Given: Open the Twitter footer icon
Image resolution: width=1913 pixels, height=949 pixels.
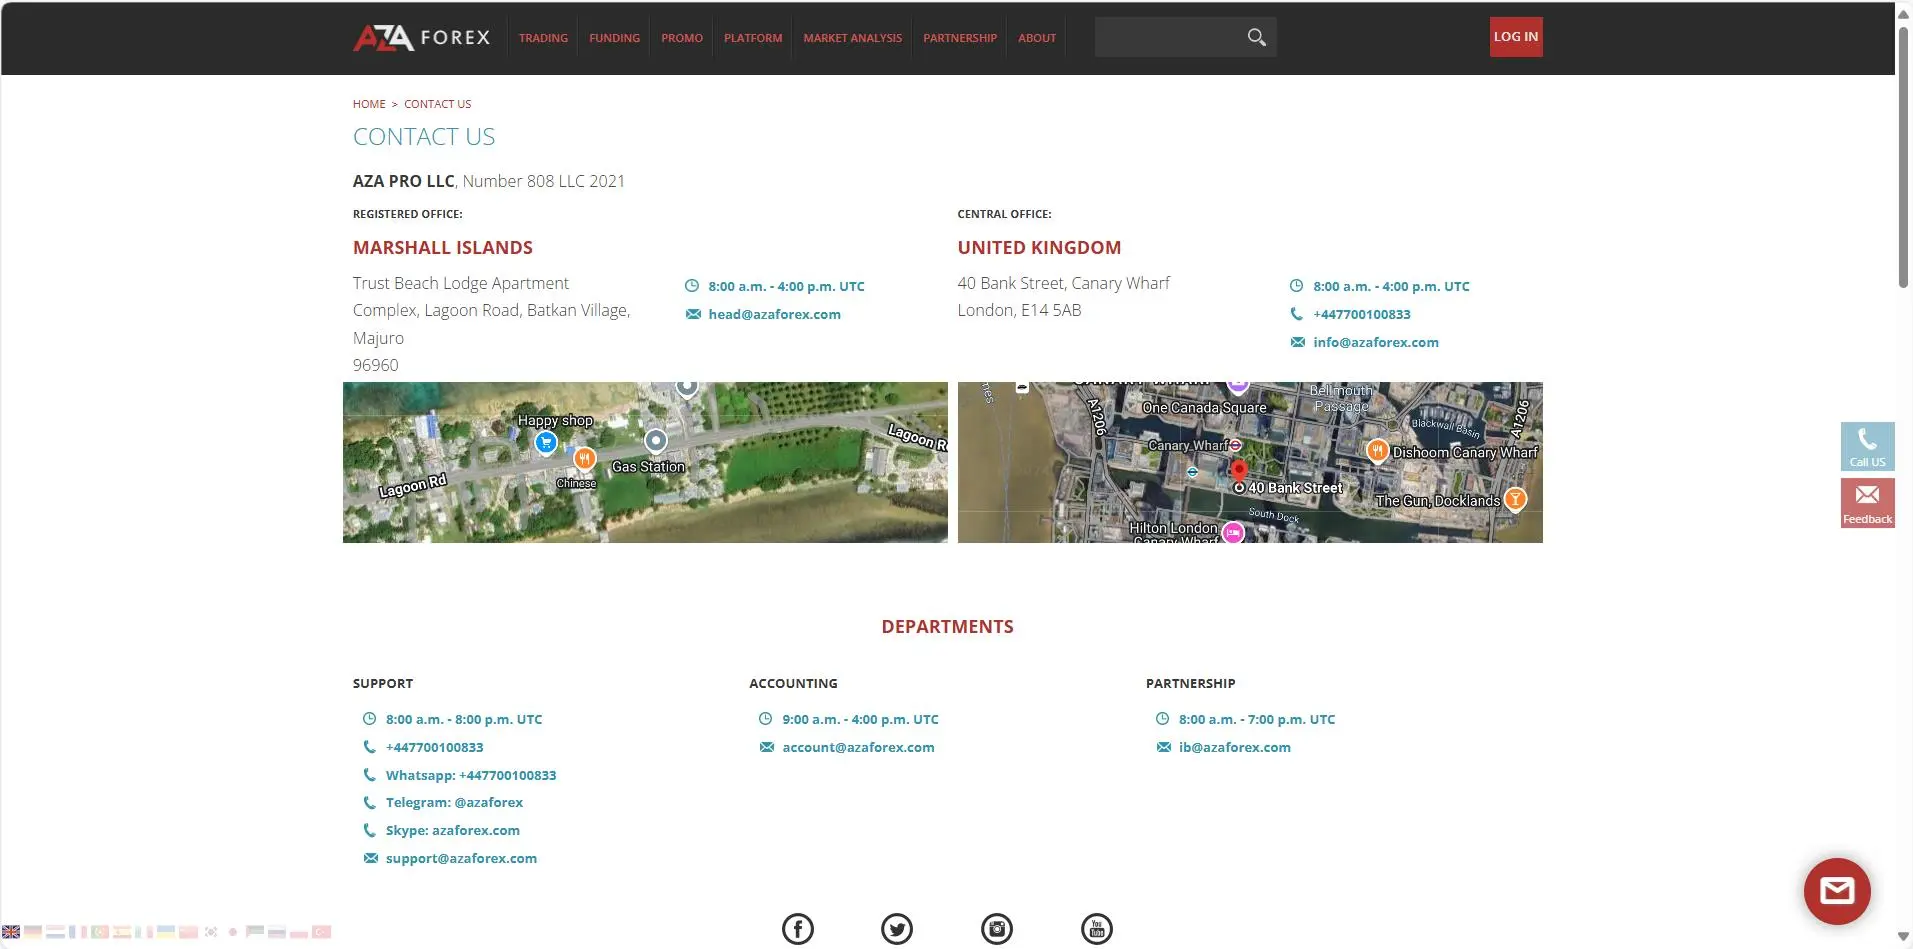Looking at the screenshot, I should tap(897, 929).
